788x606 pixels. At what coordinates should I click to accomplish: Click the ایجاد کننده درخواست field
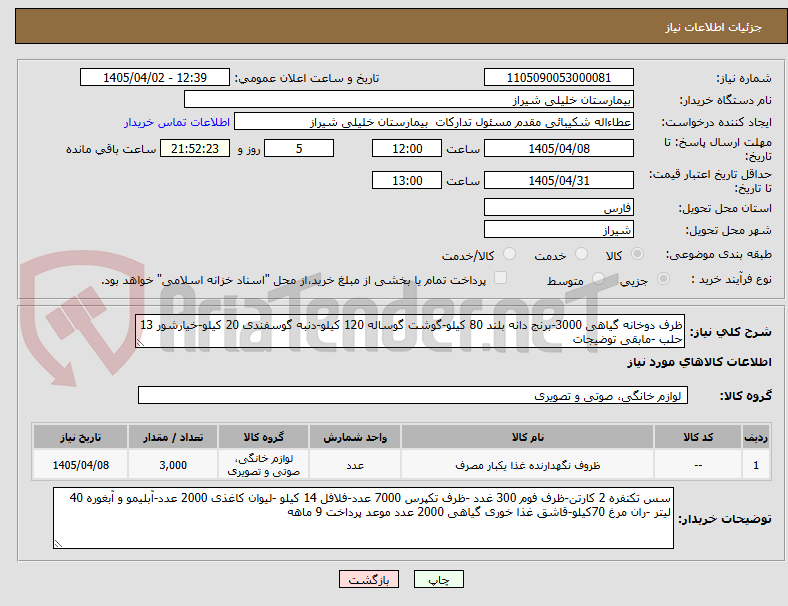pos(434,122)
